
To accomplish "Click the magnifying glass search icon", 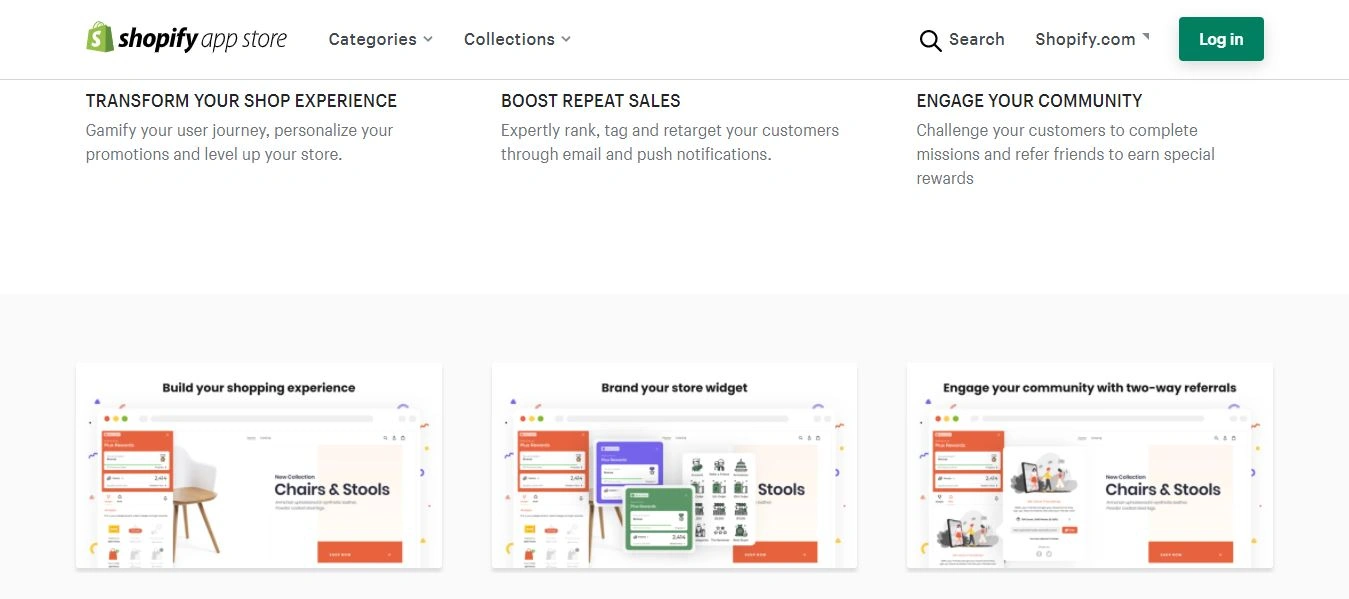I will pos(930,40).
